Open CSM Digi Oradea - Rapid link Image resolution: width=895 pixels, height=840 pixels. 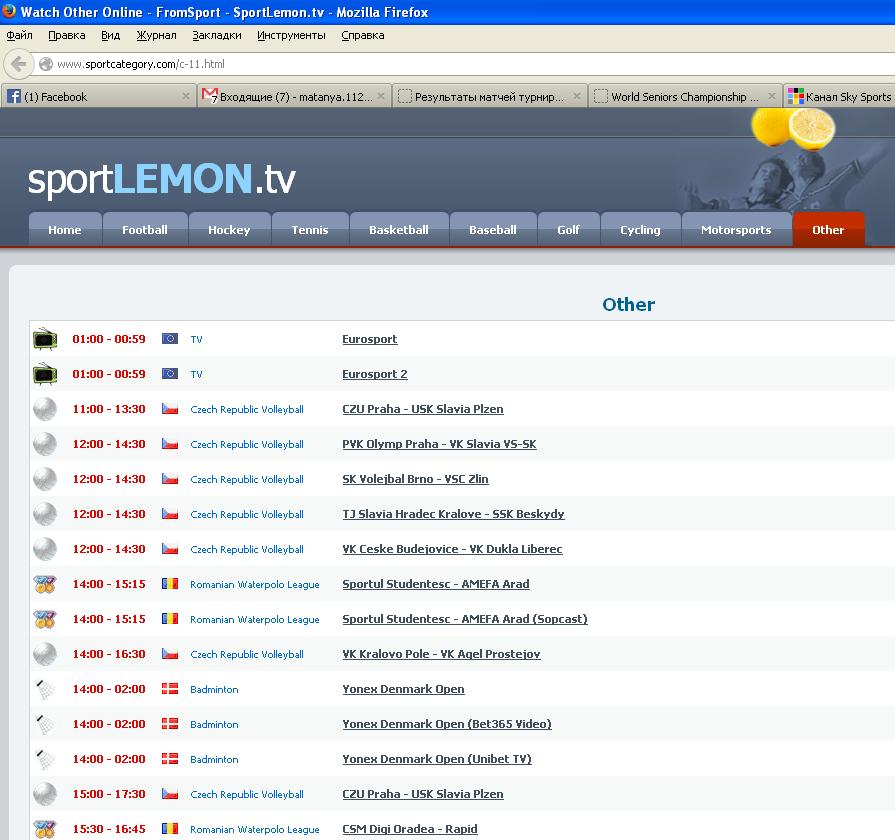tap(410, 829)
